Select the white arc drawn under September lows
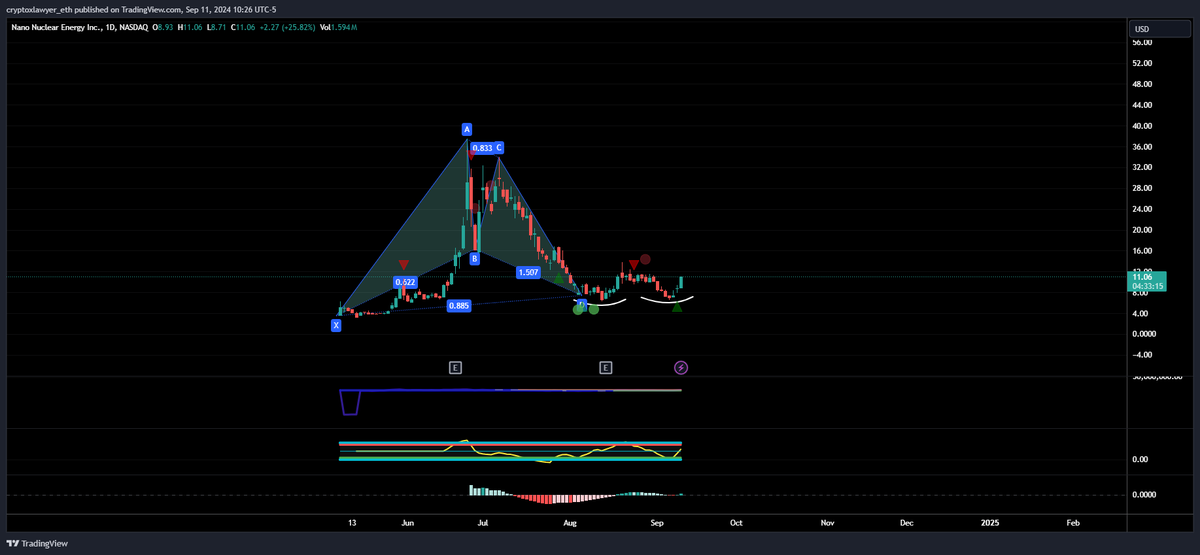The height and width of the screenshot is (555, 1200). 667,299
